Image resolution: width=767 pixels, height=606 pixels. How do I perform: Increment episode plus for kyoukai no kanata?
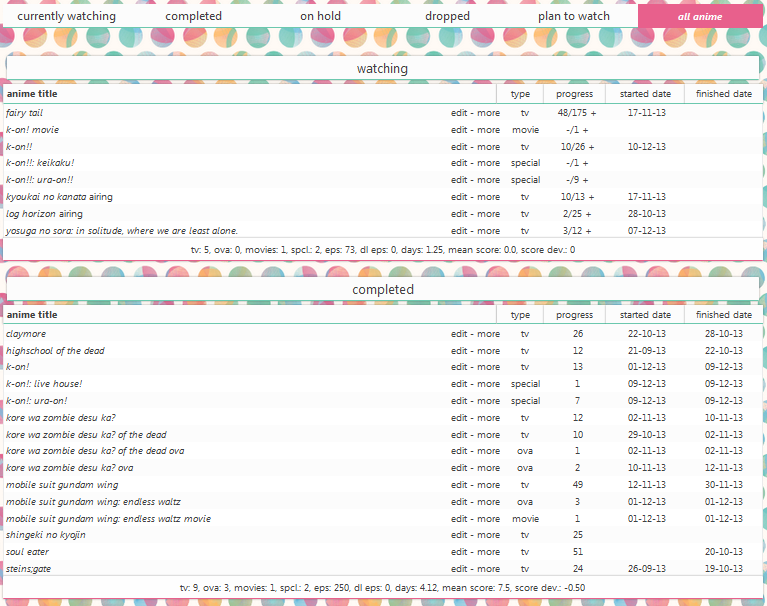591,197
